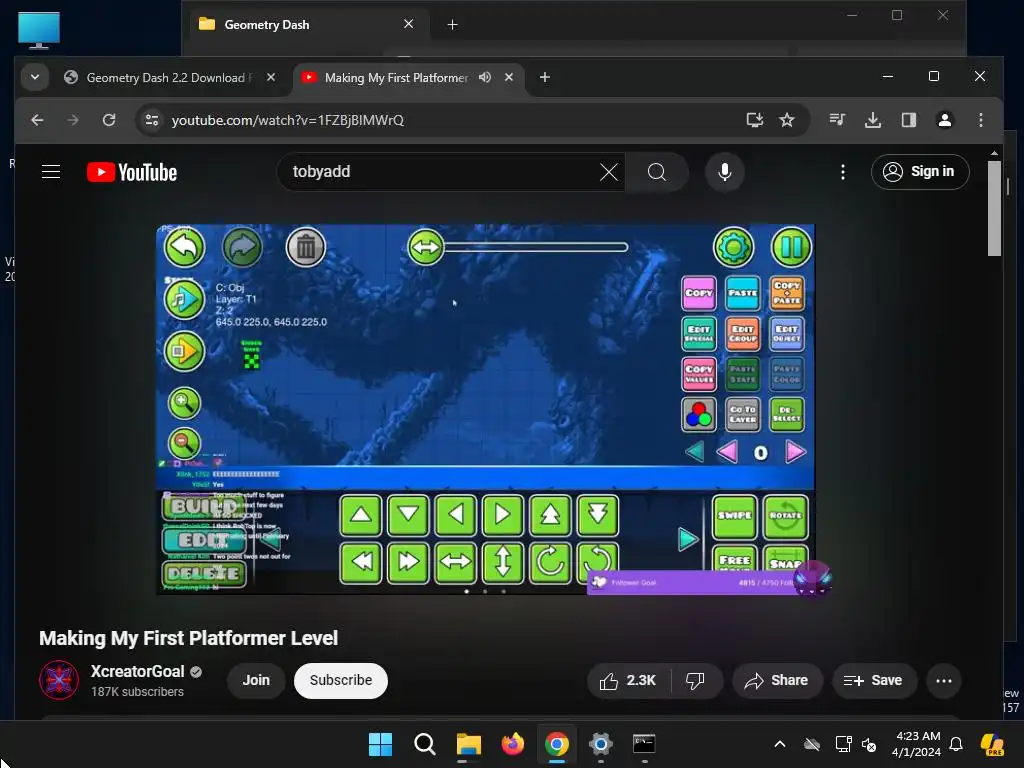Join the XcreatorGoal channel

point(256,680)
